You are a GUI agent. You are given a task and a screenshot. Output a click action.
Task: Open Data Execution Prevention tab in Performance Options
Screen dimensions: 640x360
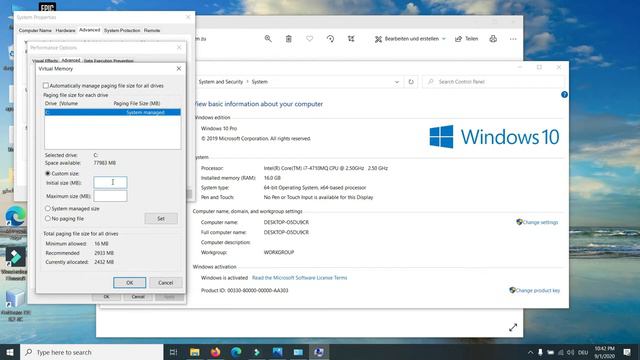(x=109, y=61)
